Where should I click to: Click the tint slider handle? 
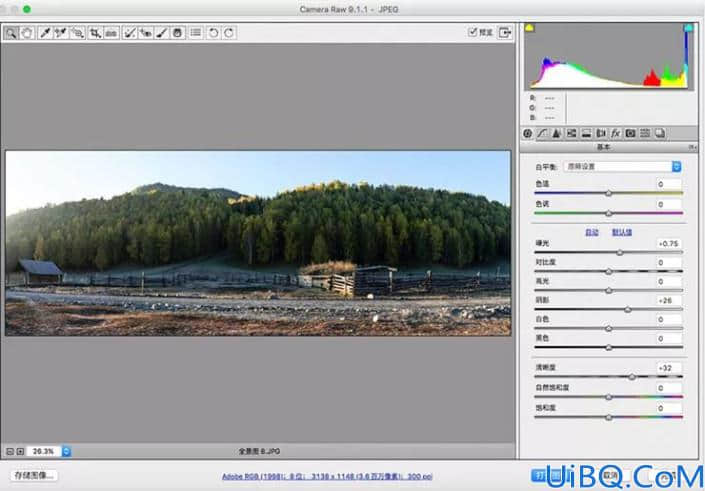[x=608, y=213]
